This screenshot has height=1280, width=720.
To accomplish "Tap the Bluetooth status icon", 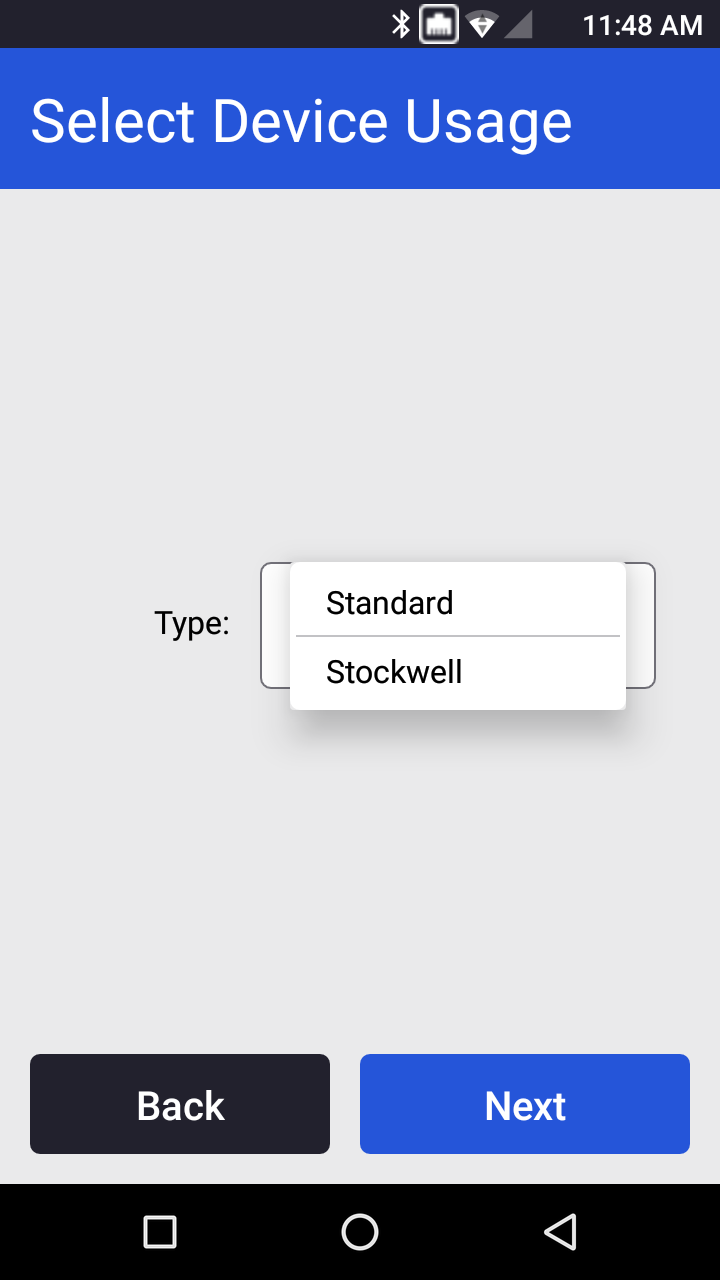I will click(x=401, y=24).
